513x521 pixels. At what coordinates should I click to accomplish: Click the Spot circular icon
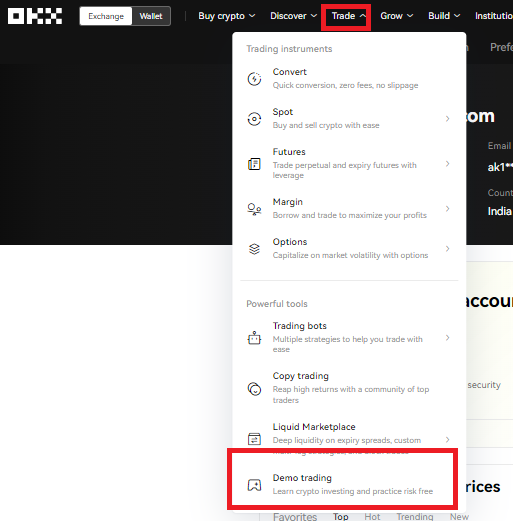coord(254,119)
